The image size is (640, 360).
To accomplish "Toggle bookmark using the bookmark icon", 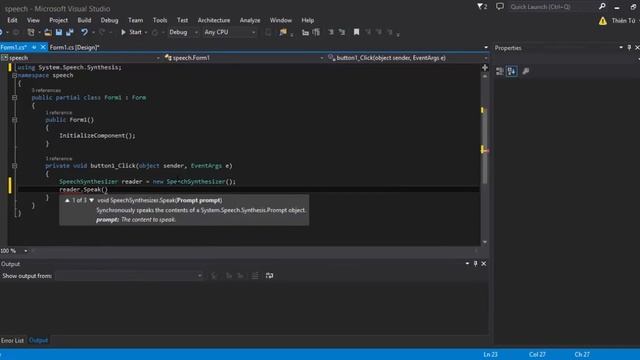I will pos(356,32).
